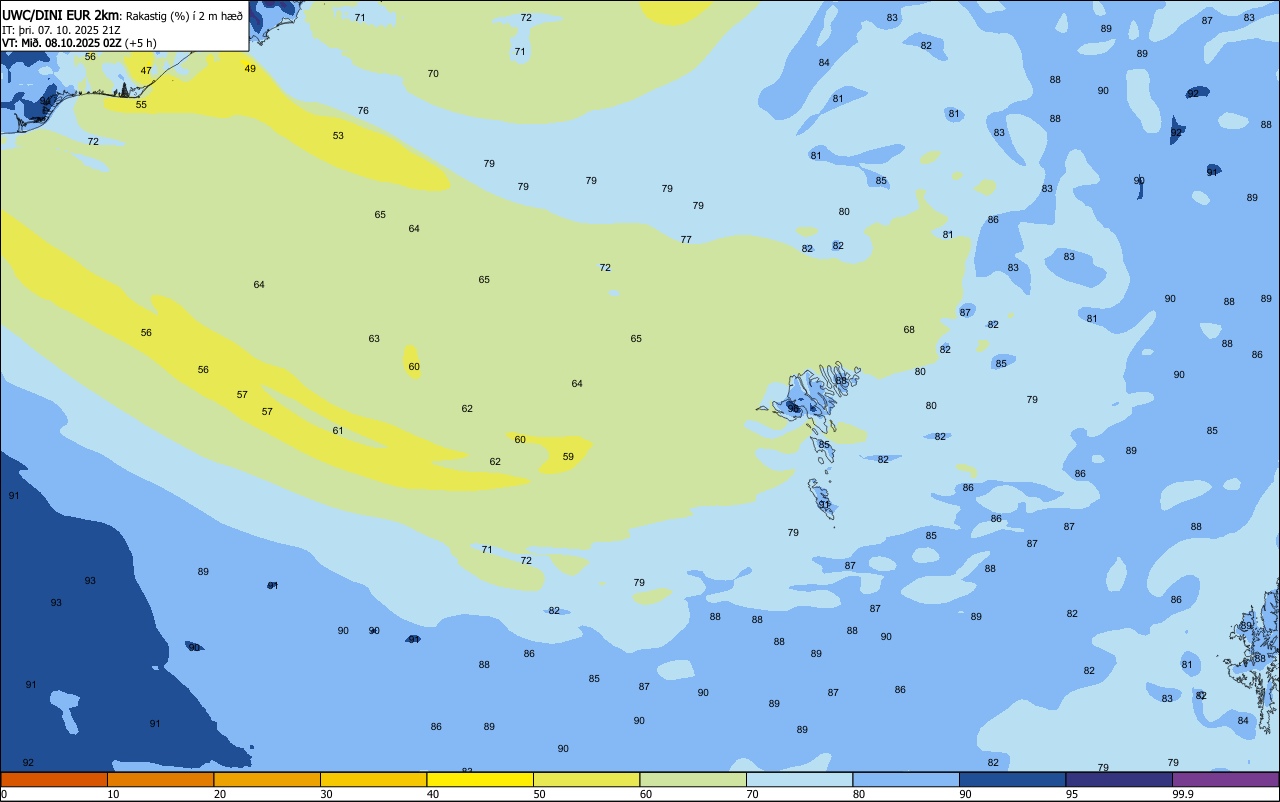Click the humidity value 68 on the map
Screen dimensions: 1280x802
click(909, 329)
